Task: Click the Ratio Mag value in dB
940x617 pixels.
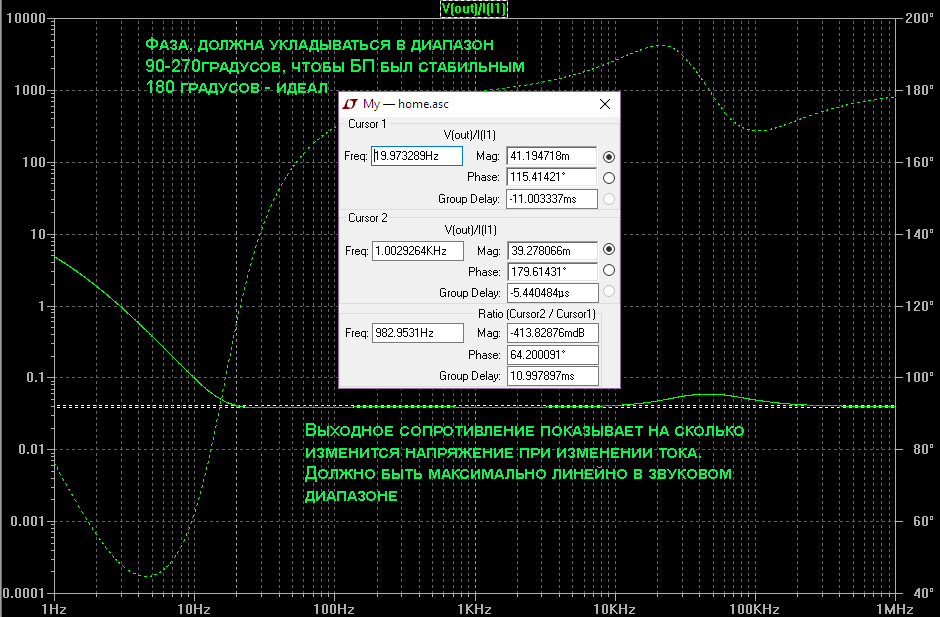Action: [x=551, y=333]
